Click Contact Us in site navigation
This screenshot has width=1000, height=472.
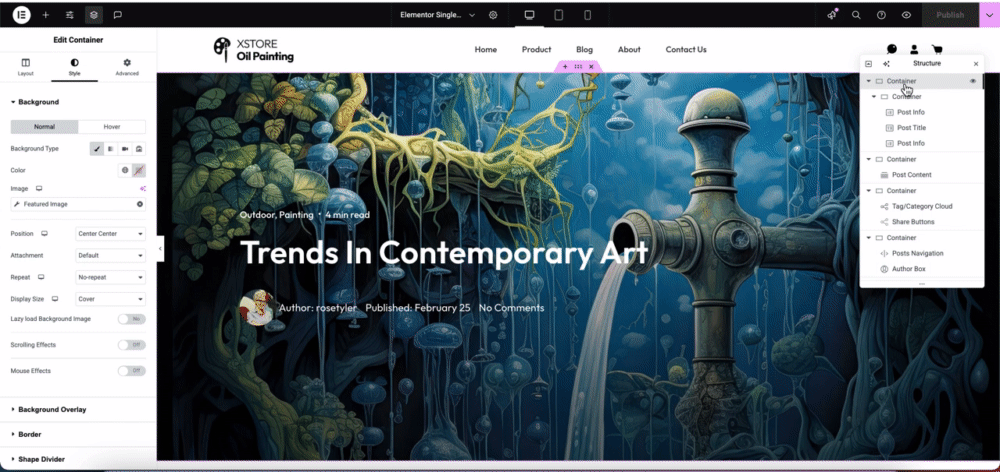686,50
